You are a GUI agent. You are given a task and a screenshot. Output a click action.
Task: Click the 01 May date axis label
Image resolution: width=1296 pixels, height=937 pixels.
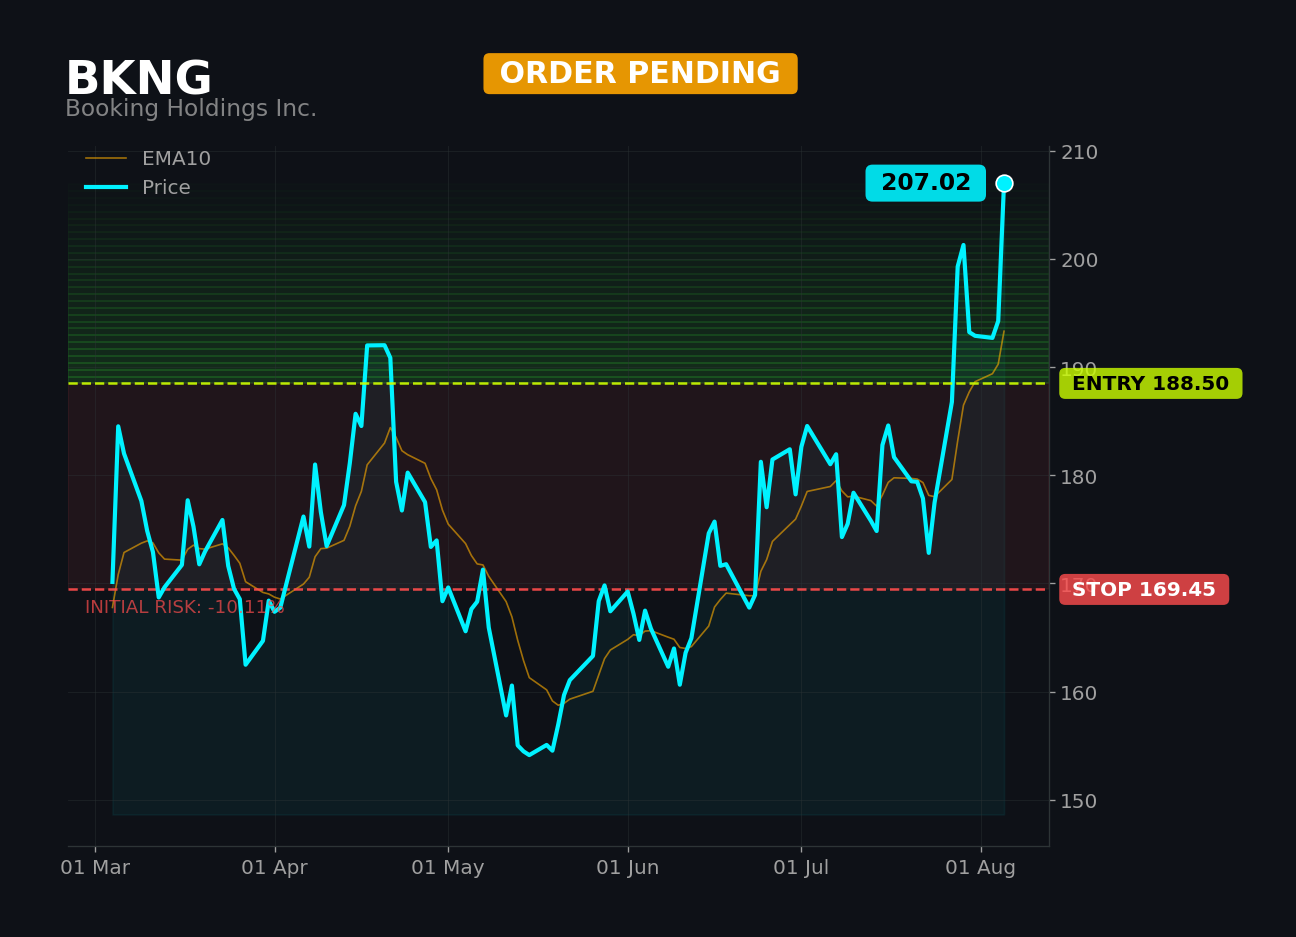[448, 868]
